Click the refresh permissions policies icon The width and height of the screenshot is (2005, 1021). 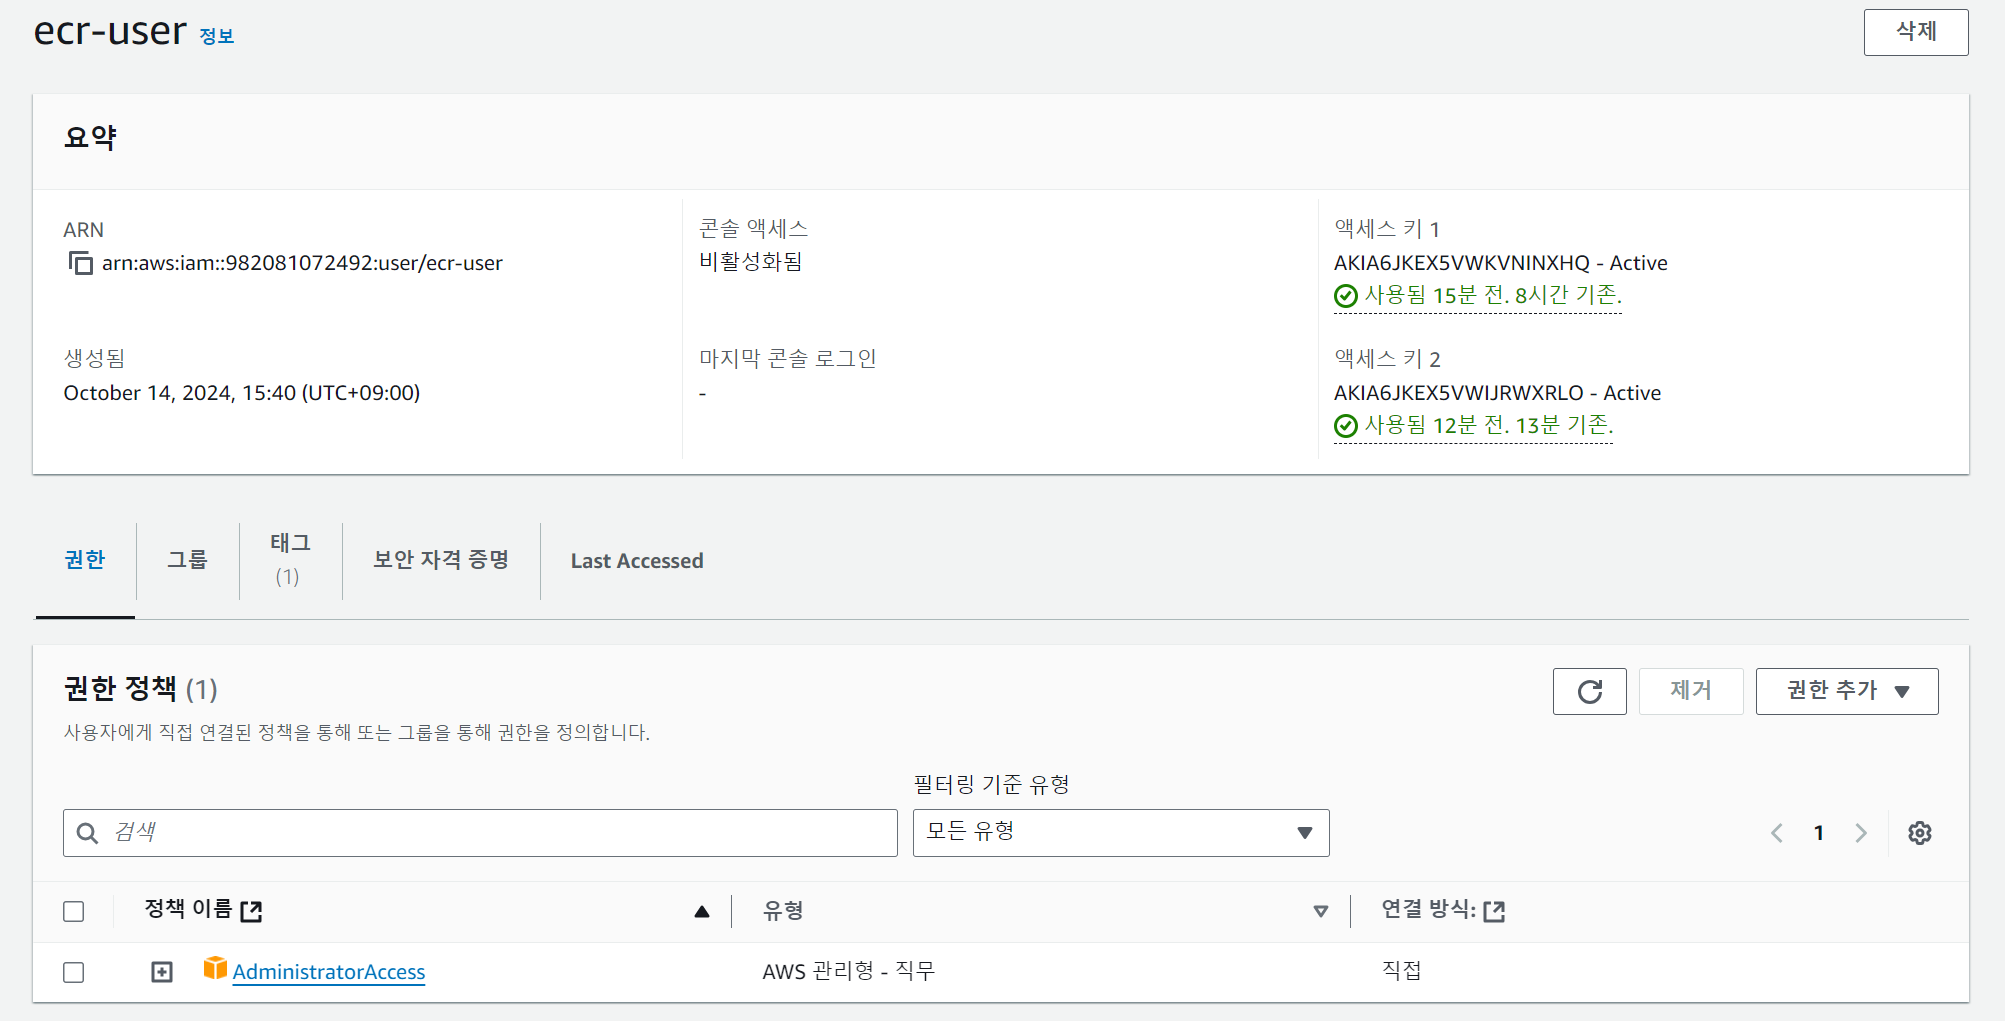pyautogui.click(x=1589, y=691)
